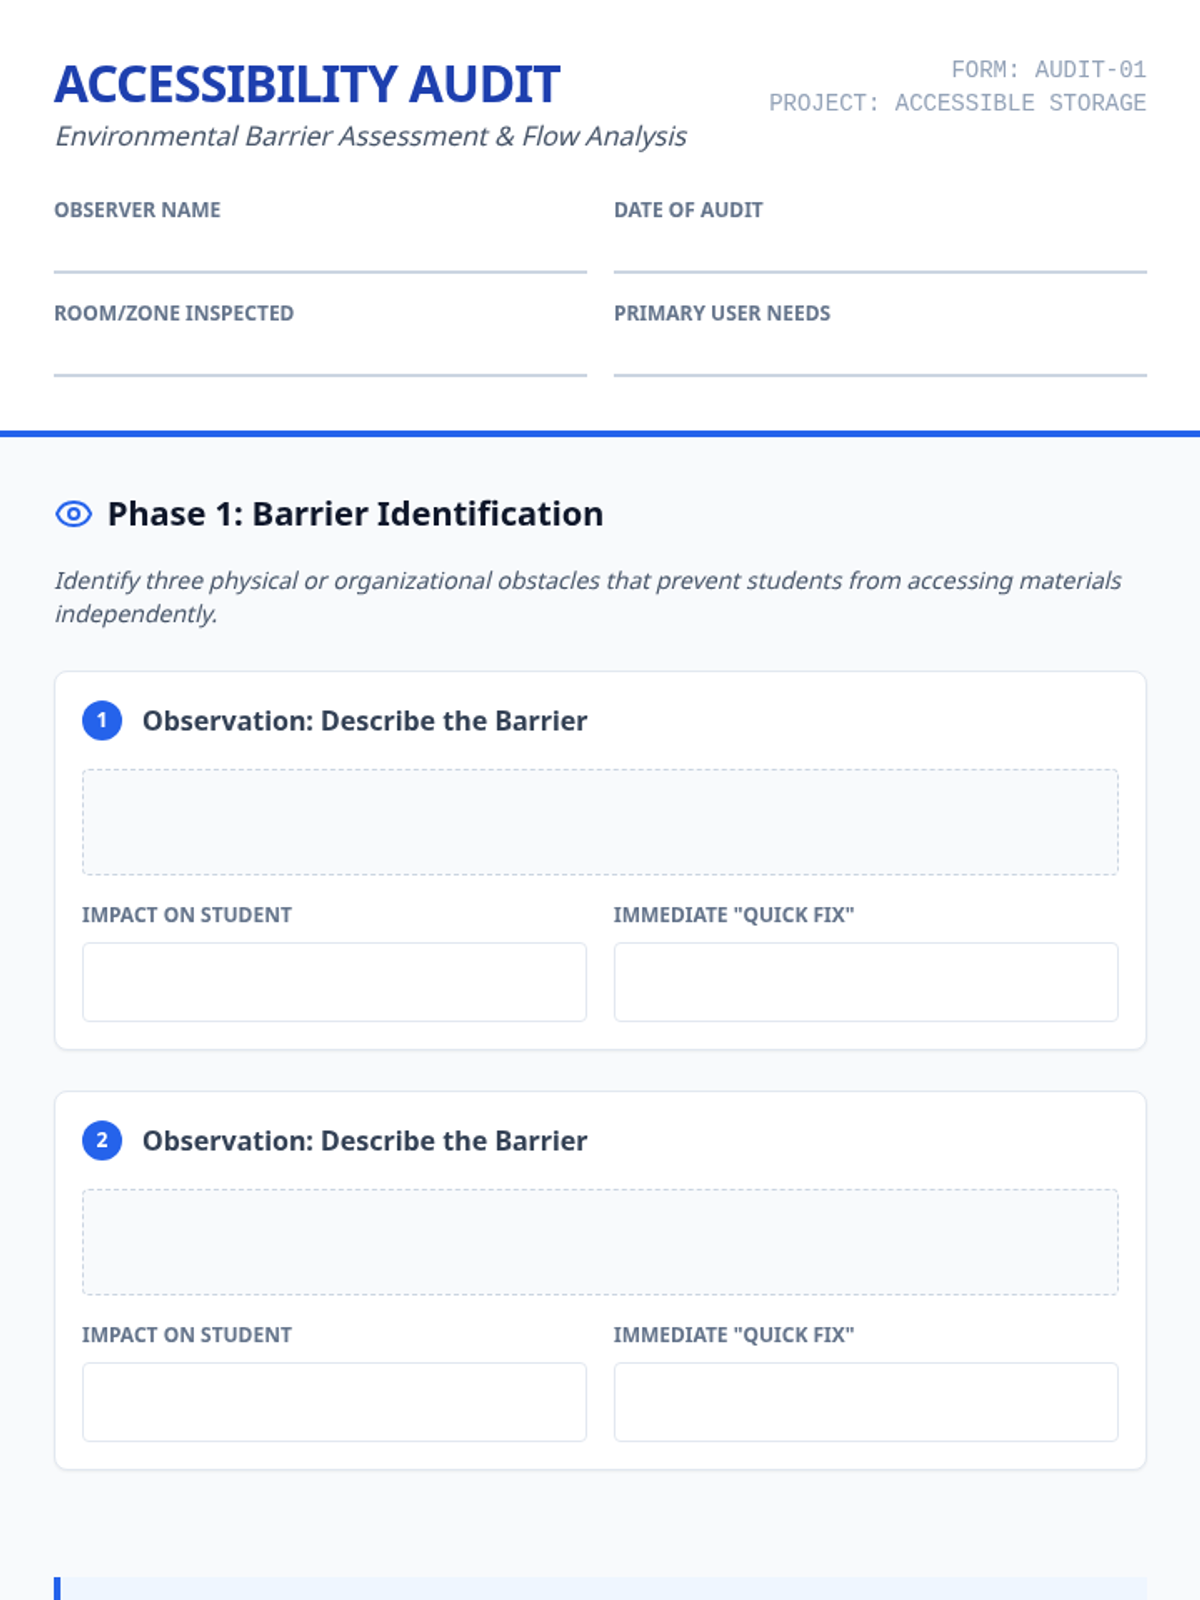The width and height of the screenshot is (1200, 1600).
Task: Select the Room/Zone Inspected field
Action: click(x=320, y=356)
